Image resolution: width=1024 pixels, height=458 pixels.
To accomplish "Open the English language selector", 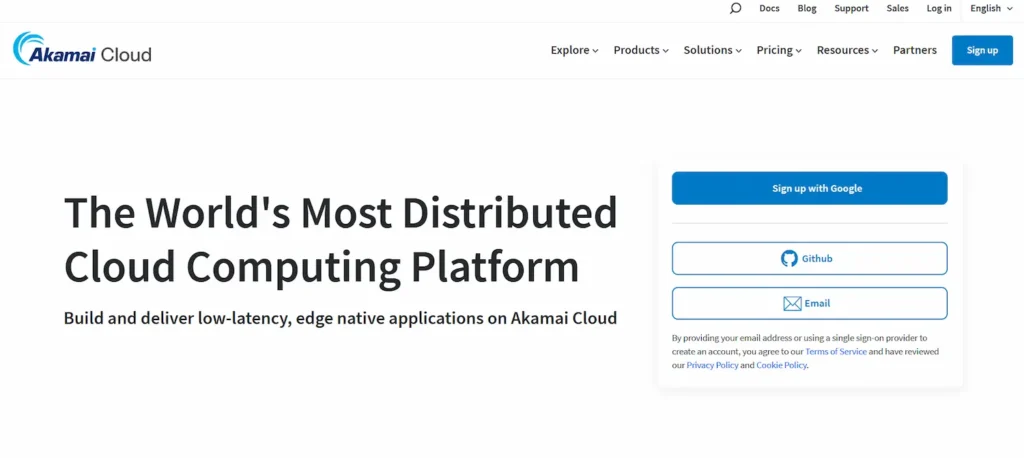I will point(991,8).
